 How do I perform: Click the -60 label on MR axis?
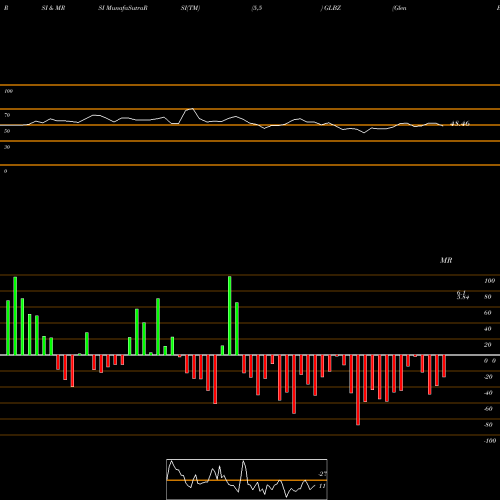point(488,409)
